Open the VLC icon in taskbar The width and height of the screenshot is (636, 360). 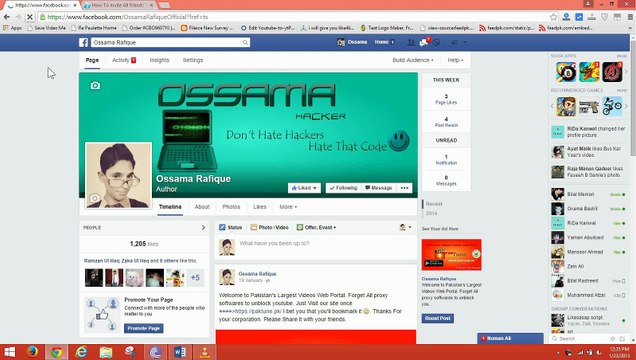(x=205, y=352)
